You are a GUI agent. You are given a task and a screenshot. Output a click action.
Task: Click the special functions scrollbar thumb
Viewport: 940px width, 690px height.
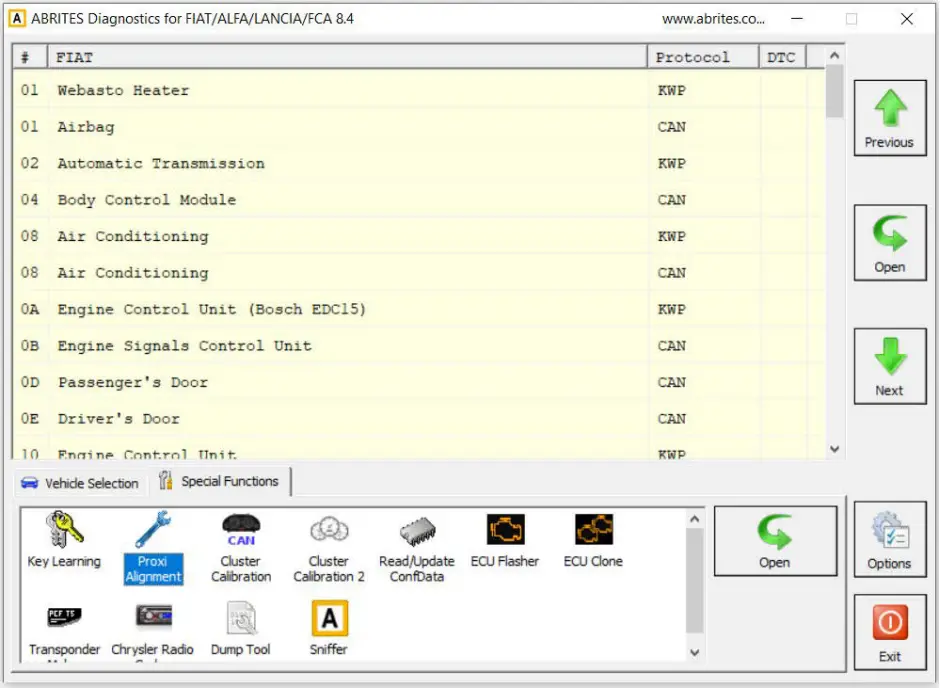point(695,581)
